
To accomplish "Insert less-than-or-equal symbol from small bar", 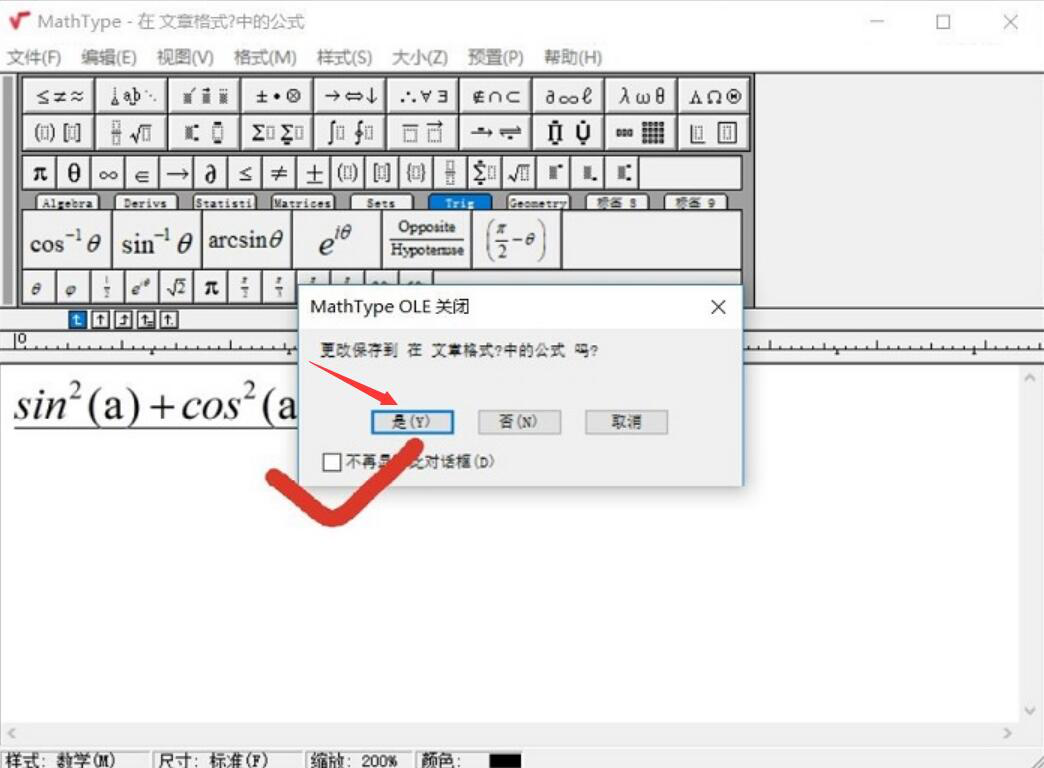I will 244,174.
